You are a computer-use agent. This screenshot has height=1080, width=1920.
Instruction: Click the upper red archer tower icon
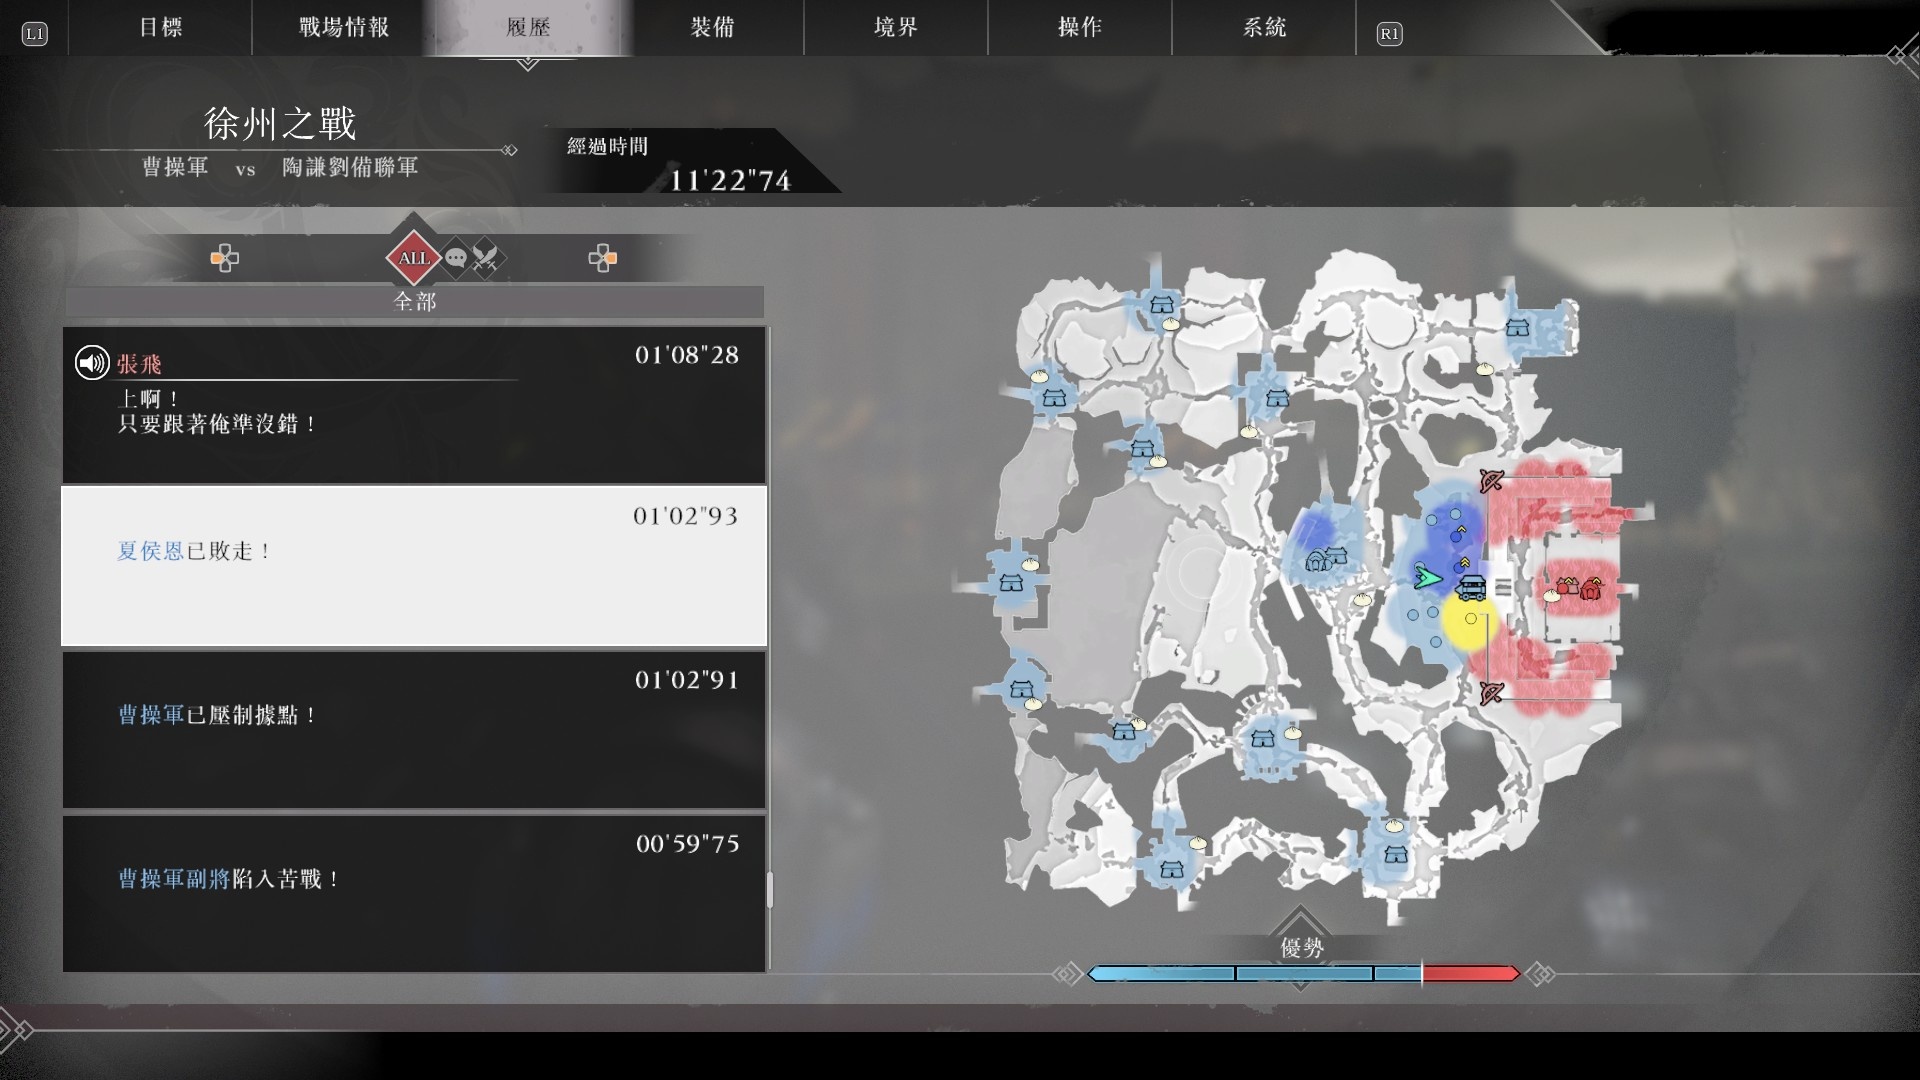click(1491, 482)
